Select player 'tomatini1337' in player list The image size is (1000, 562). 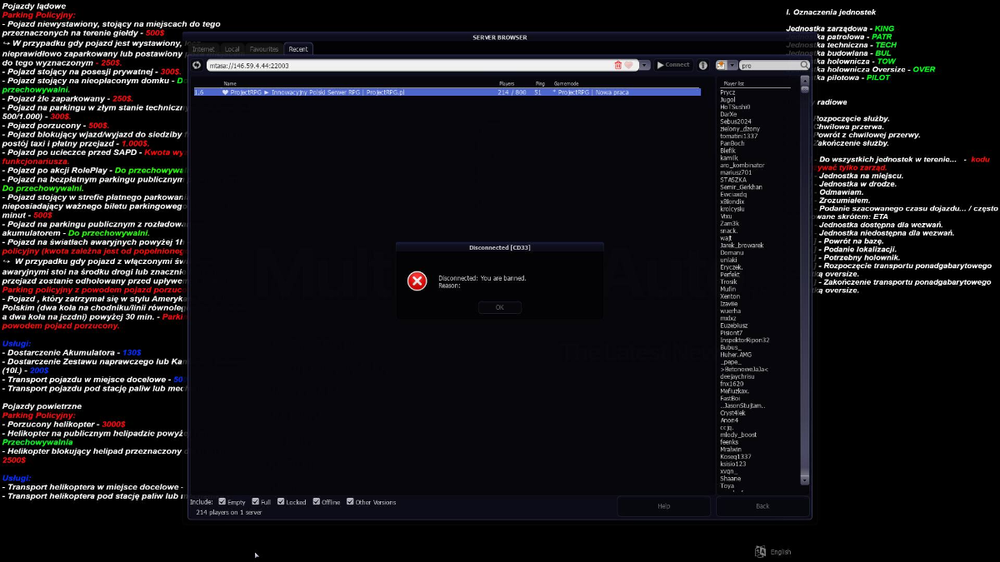click(739, 136)
